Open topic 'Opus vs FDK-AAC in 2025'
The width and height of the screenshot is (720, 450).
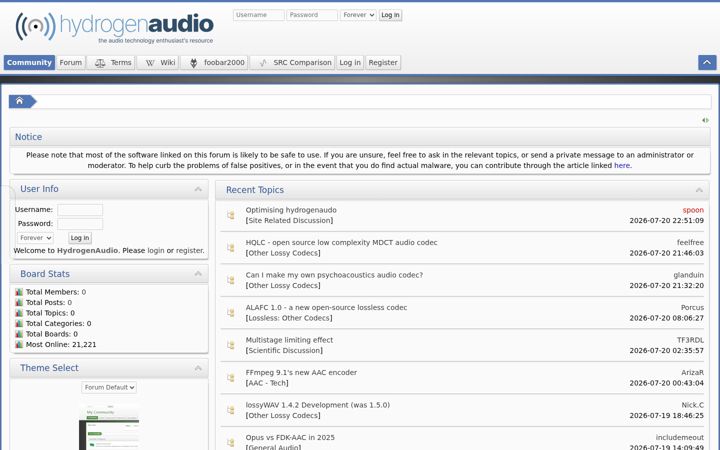(290, 438)
